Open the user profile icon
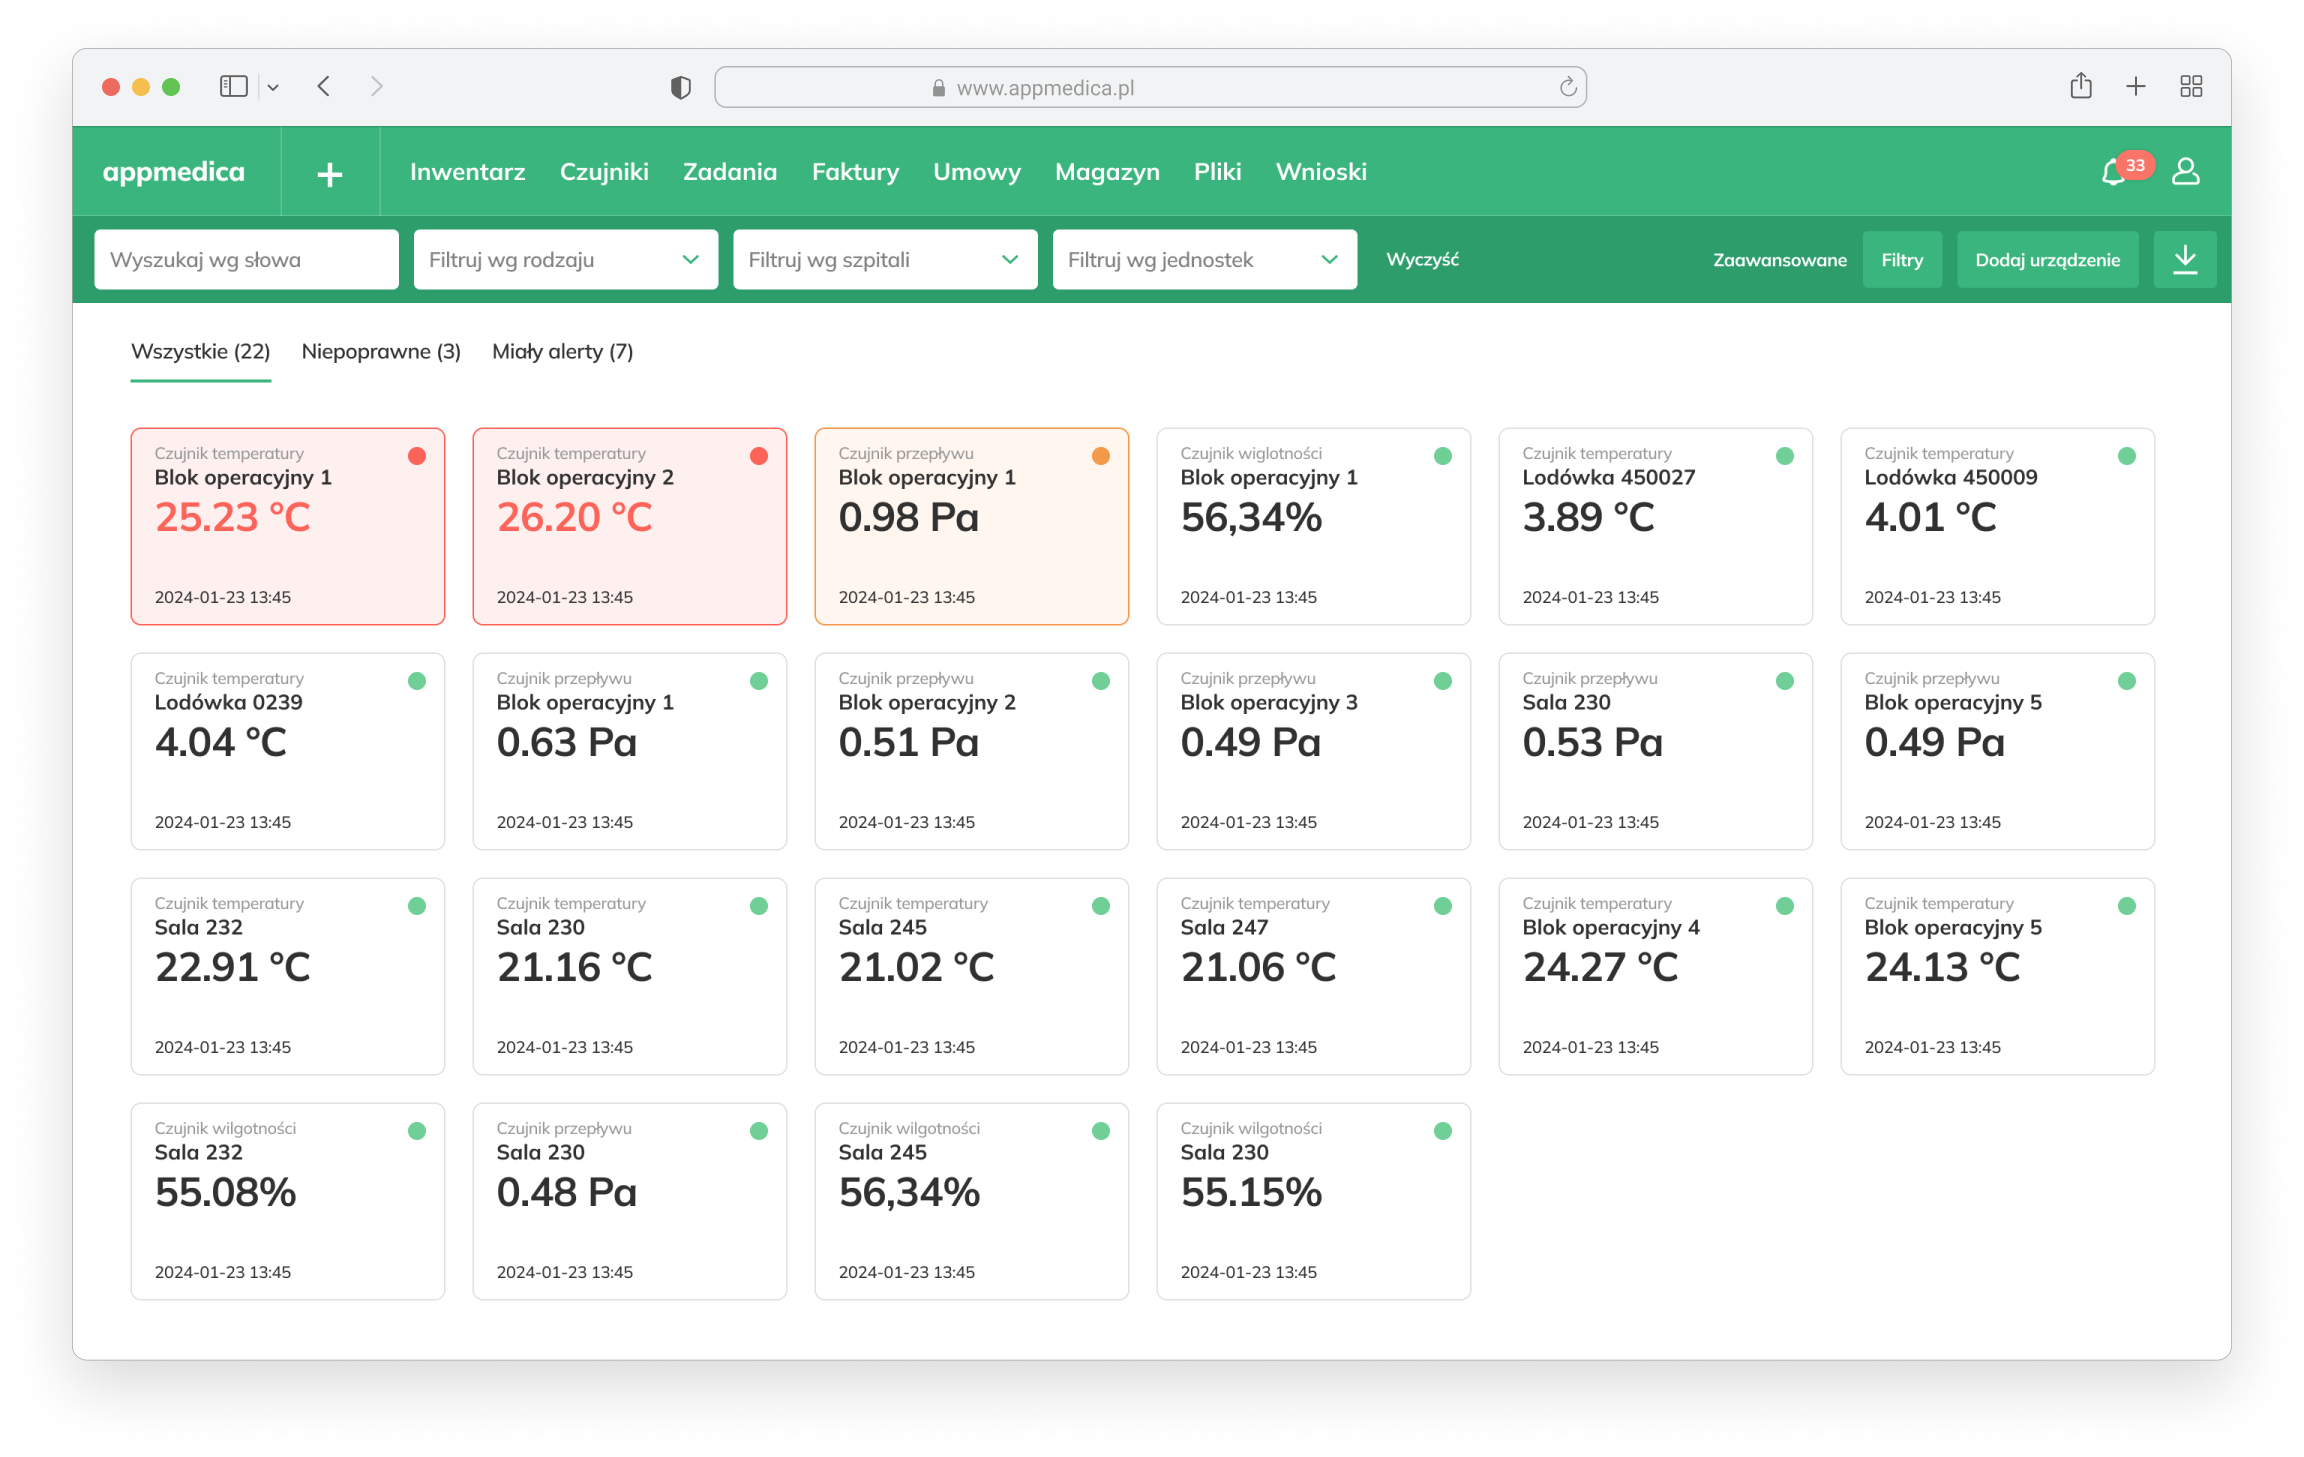This screenshot has height=1457, width=2304. pyautogui.click(x=2185, y=172)
